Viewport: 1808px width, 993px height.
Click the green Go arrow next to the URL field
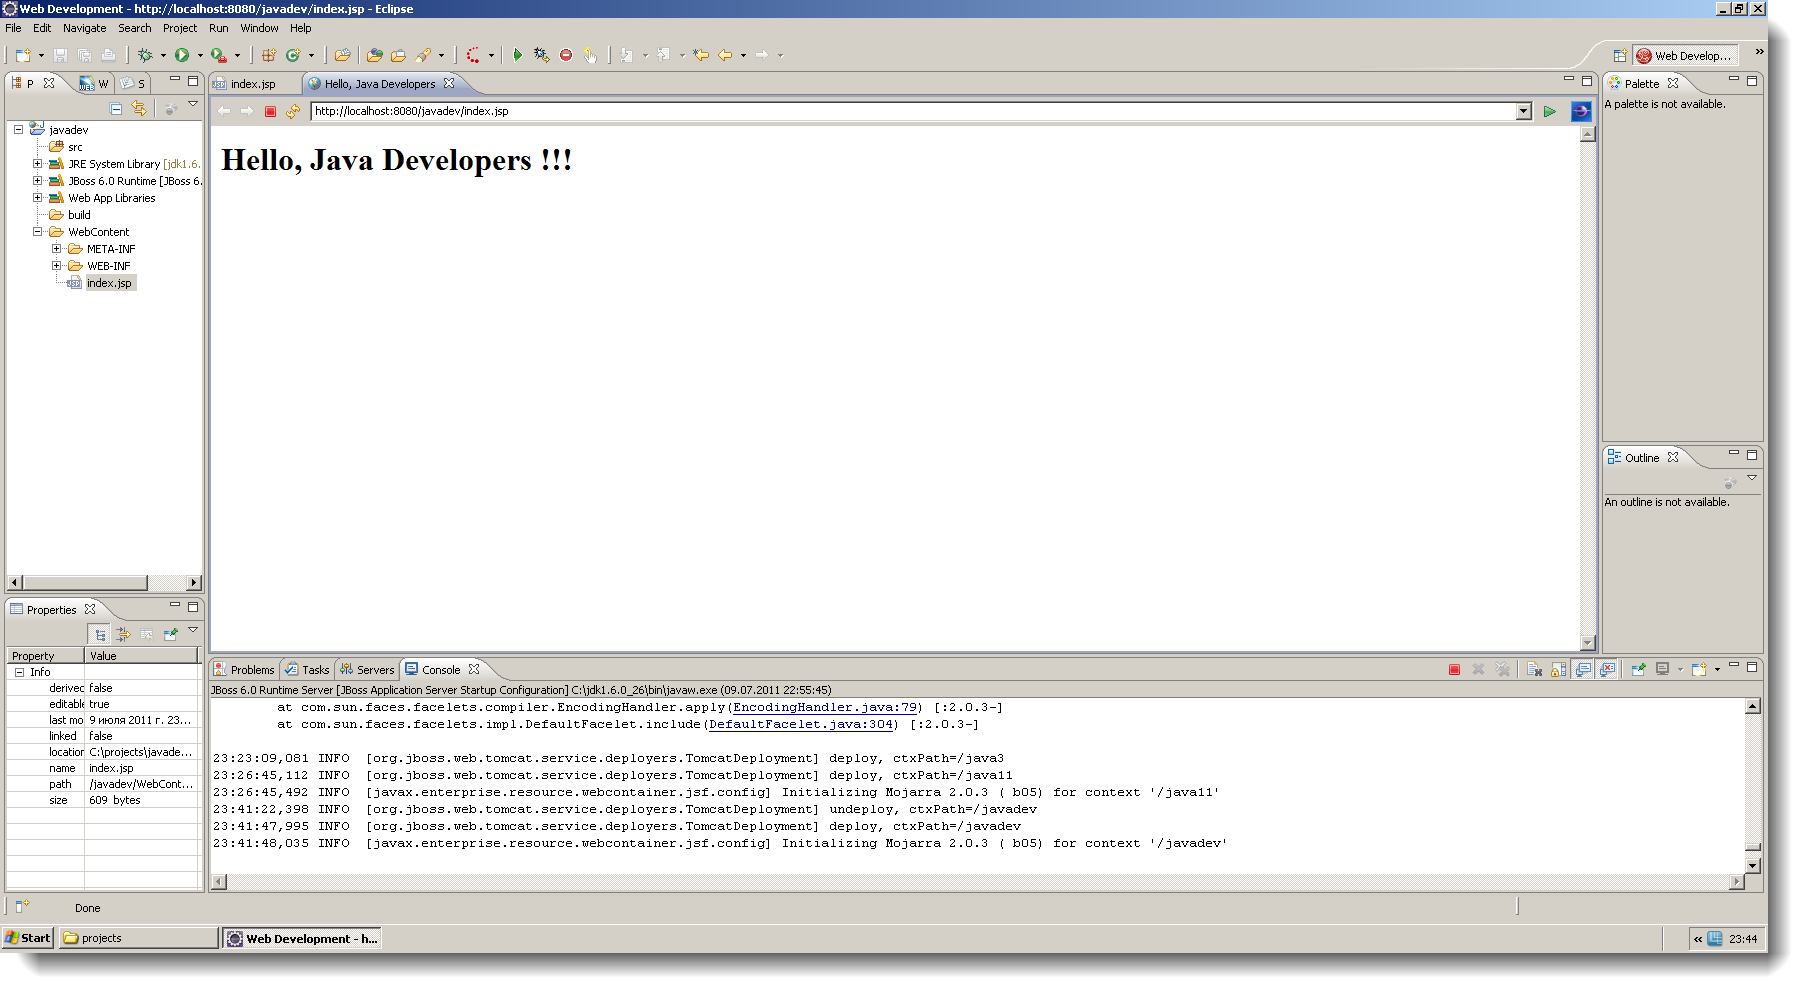[x=1549, y=111]
